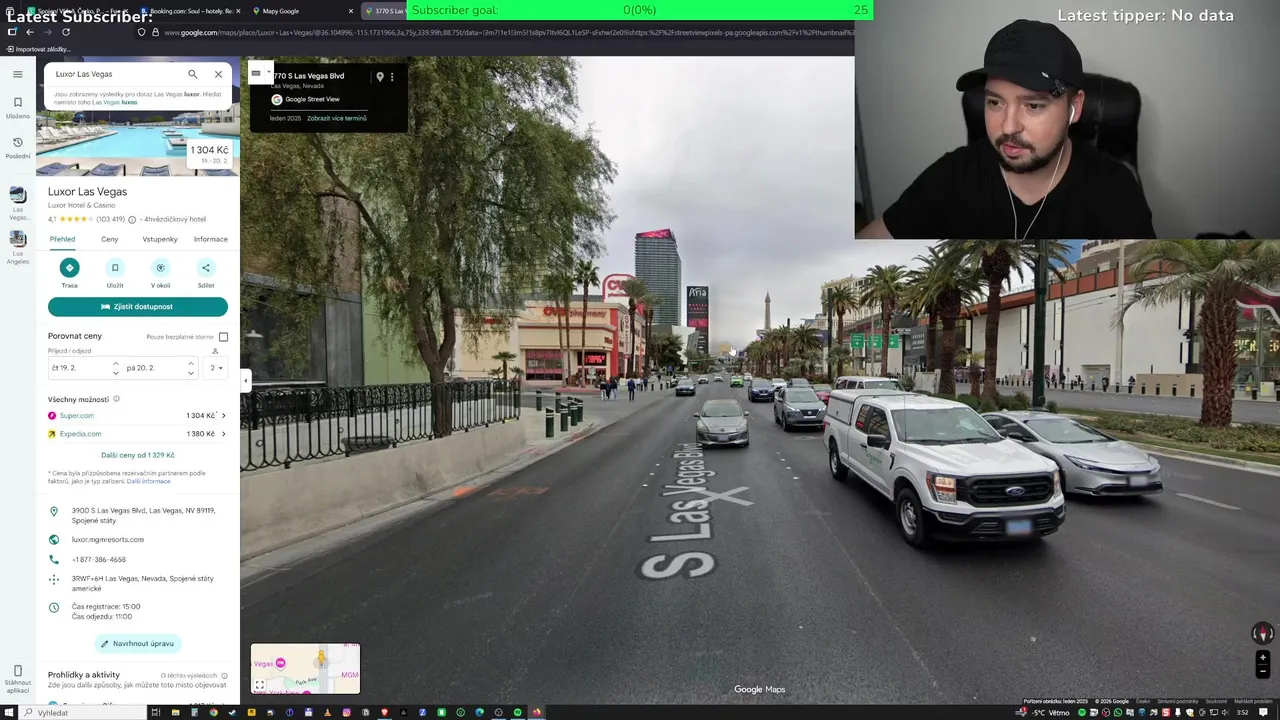Switch to the Vstupenky tab
The image size is (1280, 720).
(x=160, y=239)
